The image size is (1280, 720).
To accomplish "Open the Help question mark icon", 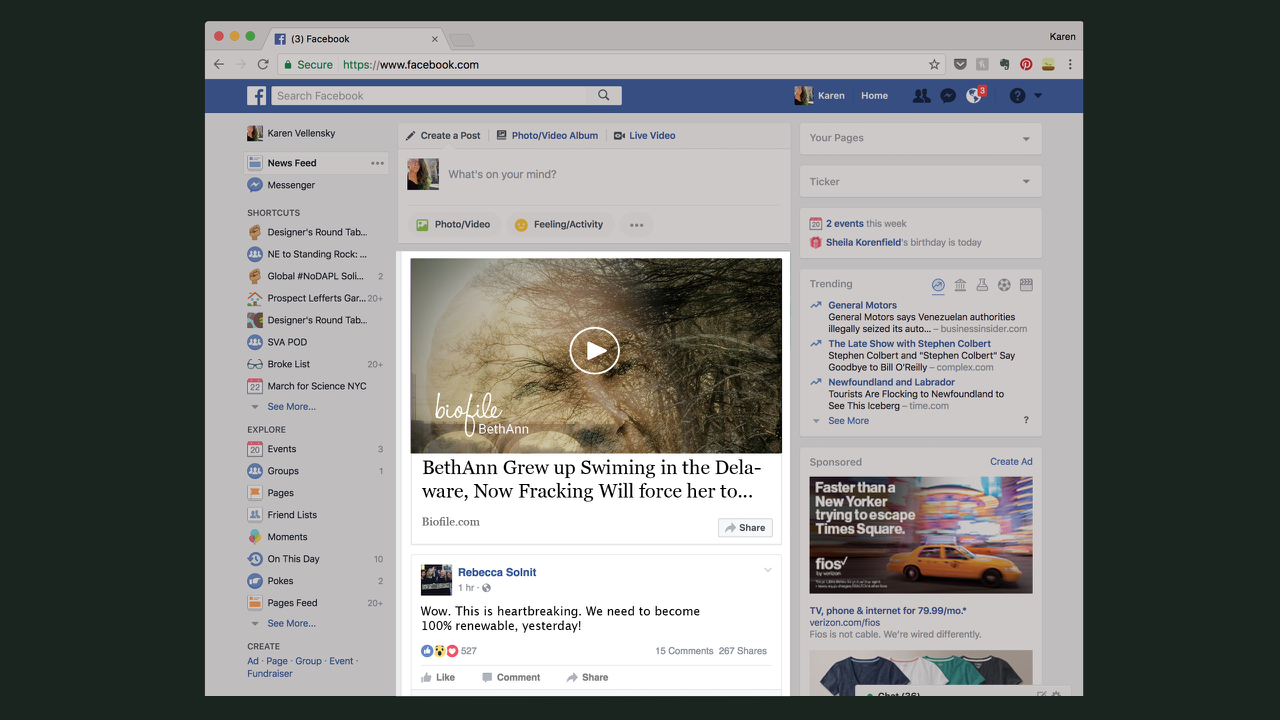I will [x=1017, y=96].
